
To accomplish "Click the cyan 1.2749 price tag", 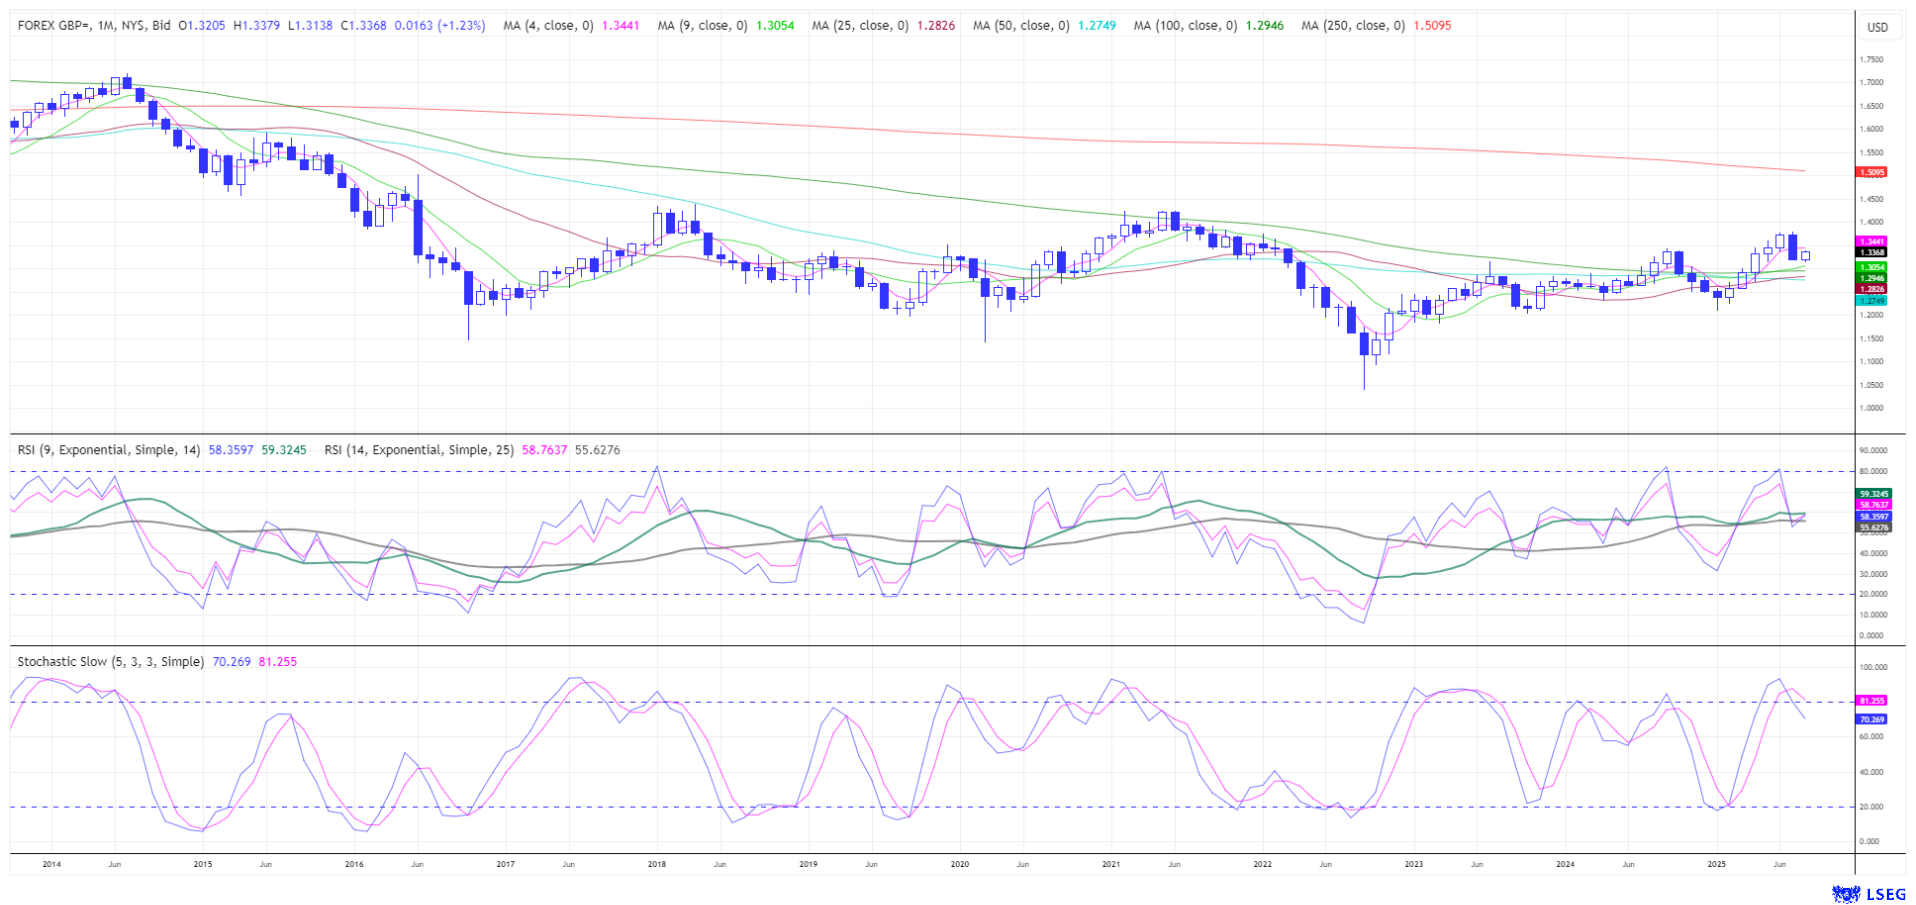I will [1871, 300].
